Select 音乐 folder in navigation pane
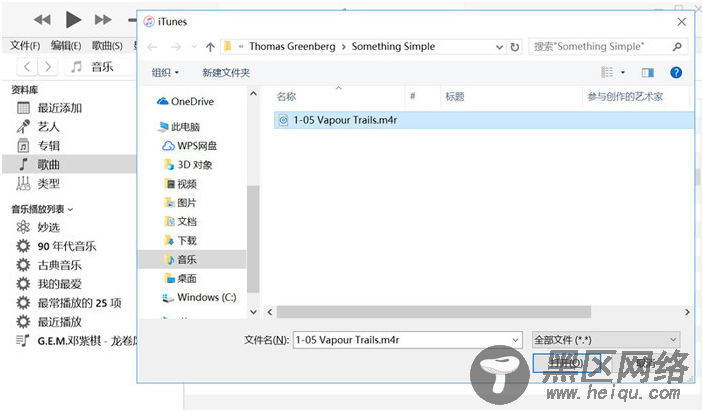The width and height of the screenshot is (702, 410). [x=193, y=260]
